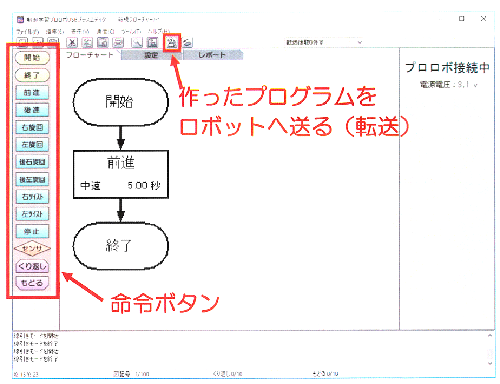Click the 停止 command button
The image size is (500, 384).
(32, 231)
